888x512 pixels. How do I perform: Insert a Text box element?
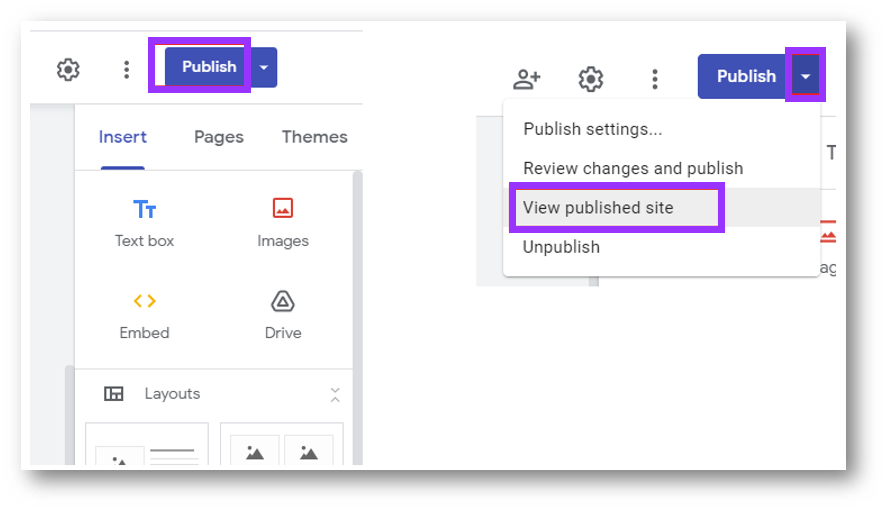pos(144,222)
